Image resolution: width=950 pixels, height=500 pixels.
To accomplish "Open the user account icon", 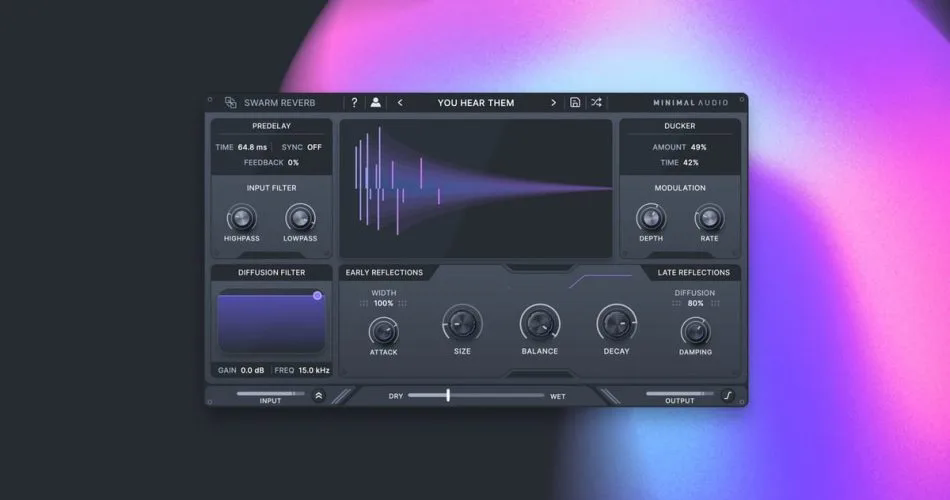I will pos(376,102).
